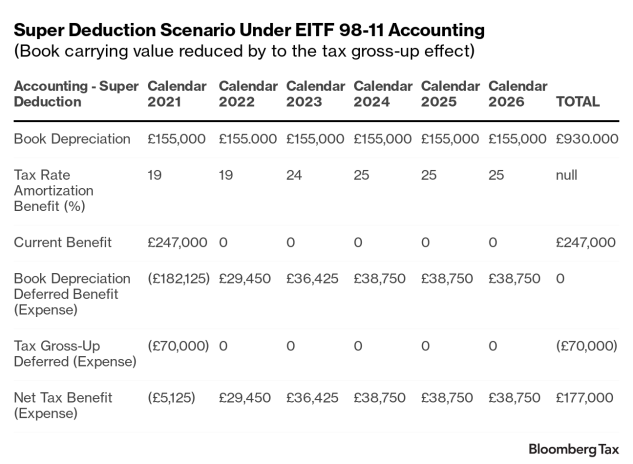
Task: Select the Calendar 2026 column header
Action: [x=518, y=94]
